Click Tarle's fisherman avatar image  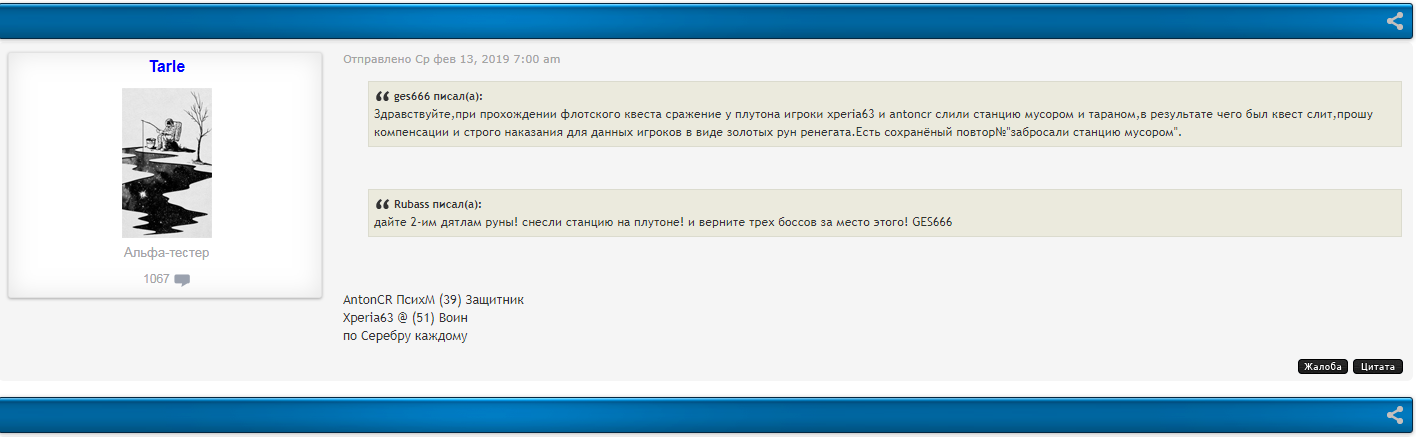click(167, 163)
